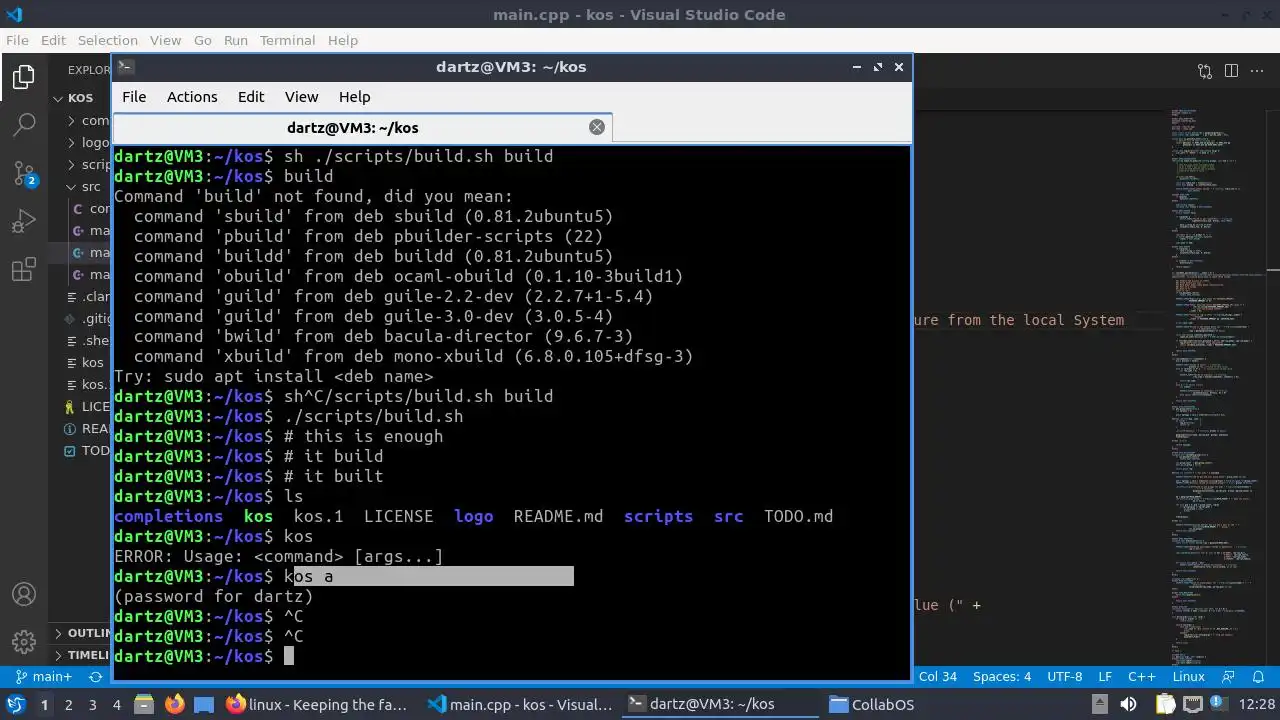Image resolution: width=1280 pixels, height=720 pixels.
Task: Click the Synchronize Changes icon in status bar
Action: pos(96,676)
